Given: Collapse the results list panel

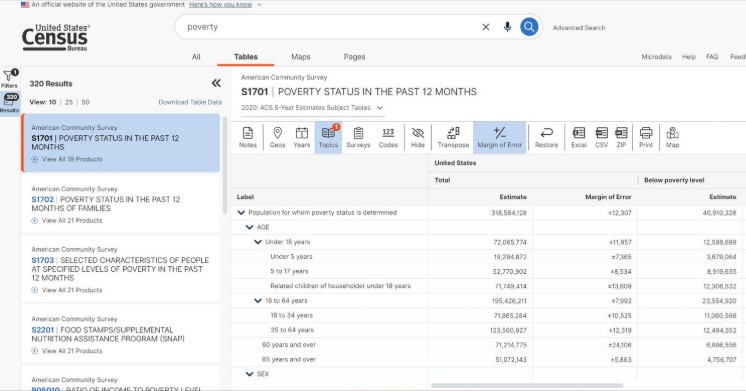Looking at the screenshot, I should (x=216, y=83).
